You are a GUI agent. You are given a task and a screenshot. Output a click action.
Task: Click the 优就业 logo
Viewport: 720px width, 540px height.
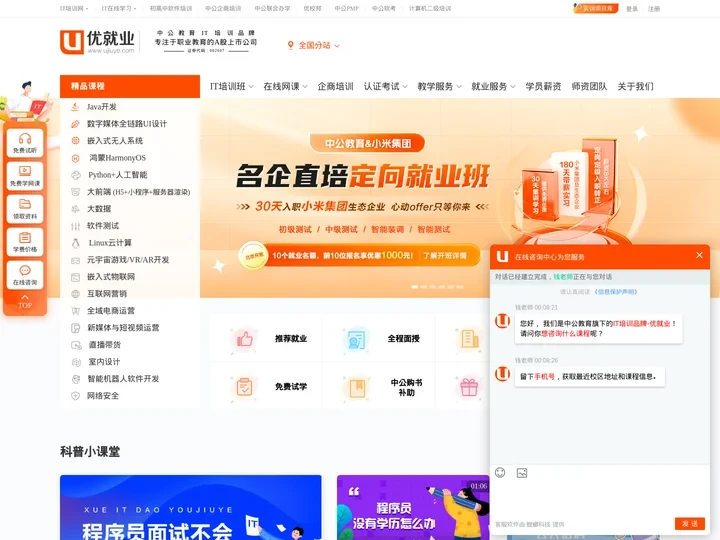(x=97, y=42)
